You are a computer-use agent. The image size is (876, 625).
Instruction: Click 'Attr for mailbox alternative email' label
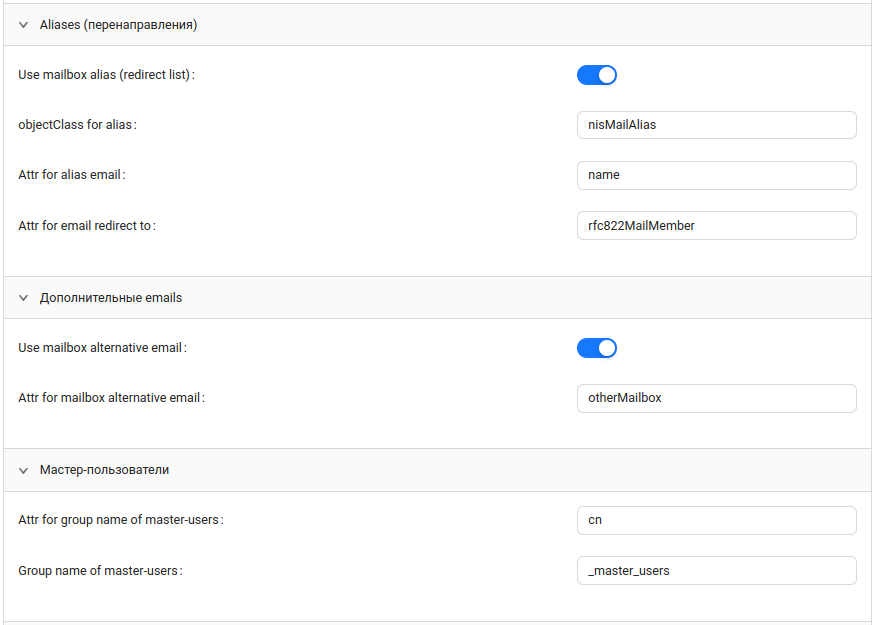(111, 398)
